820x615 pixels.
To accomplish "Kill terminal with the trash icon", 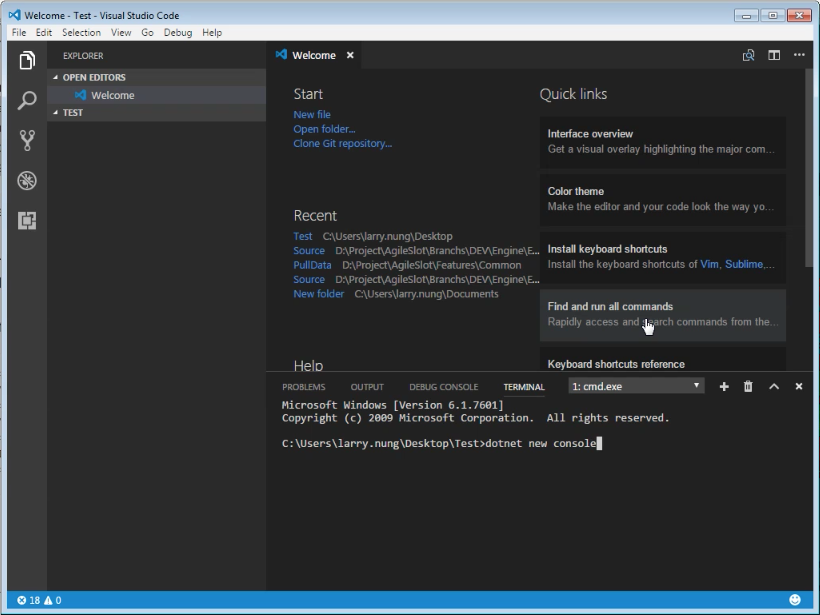I will [x=748, y=386].
